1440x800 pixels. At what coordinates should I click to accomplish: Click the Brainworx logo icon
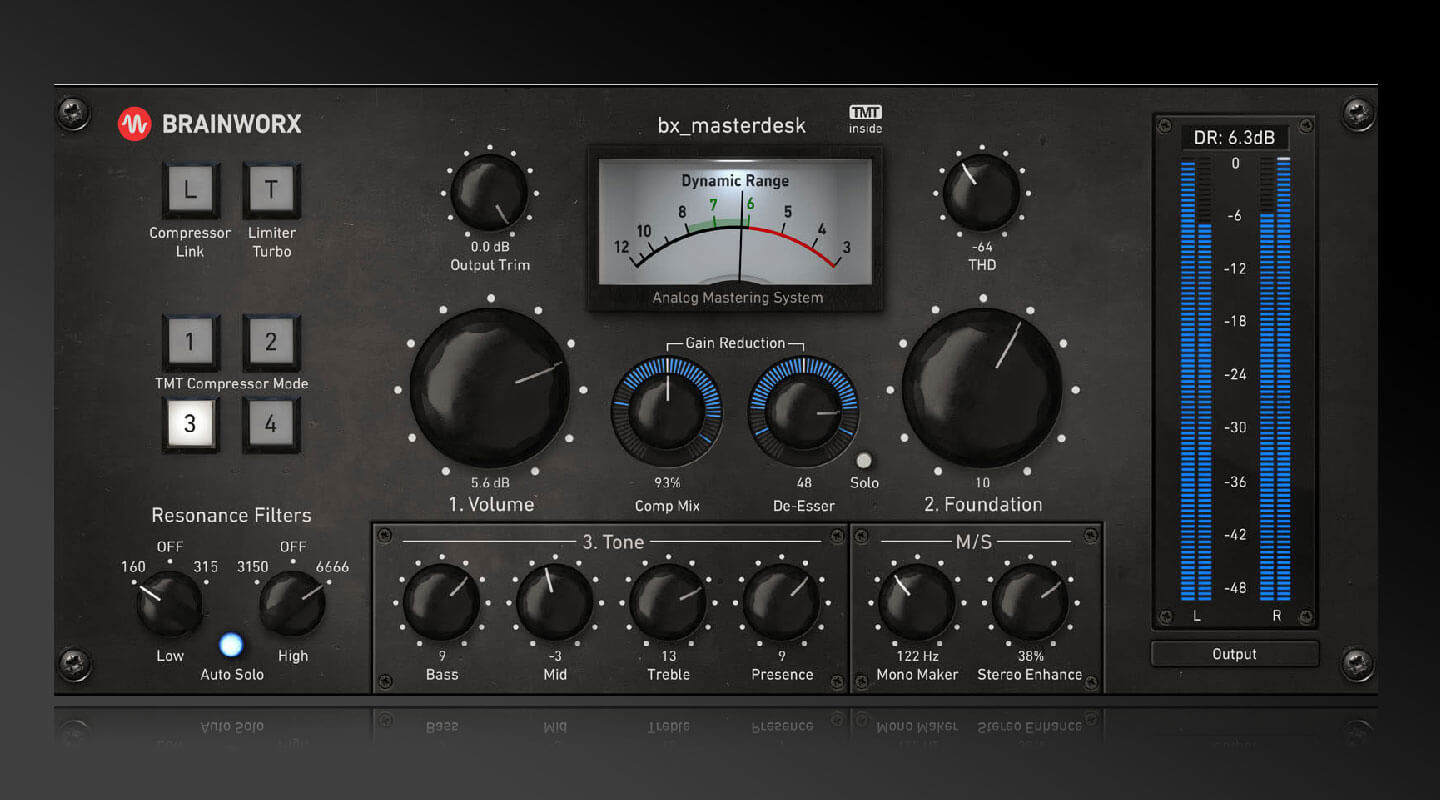click(134, 124)
